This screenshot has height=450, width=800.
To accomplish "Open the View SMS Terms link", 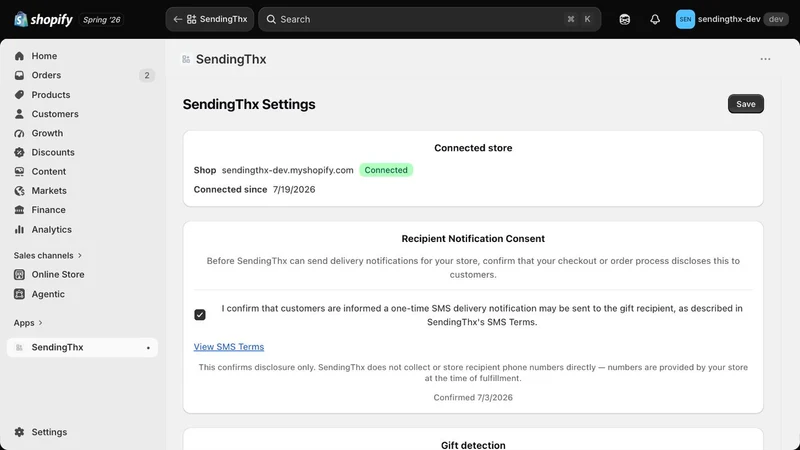I will click(229, 346).
